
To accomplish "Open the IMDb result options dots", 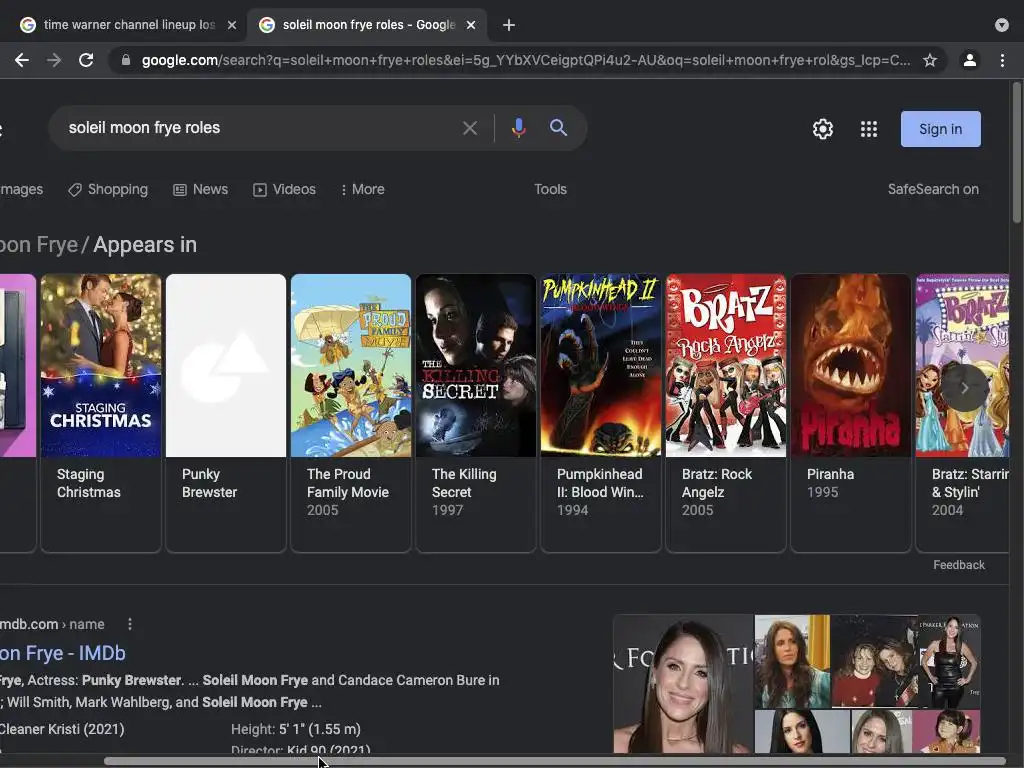I will tap(130, 624).
